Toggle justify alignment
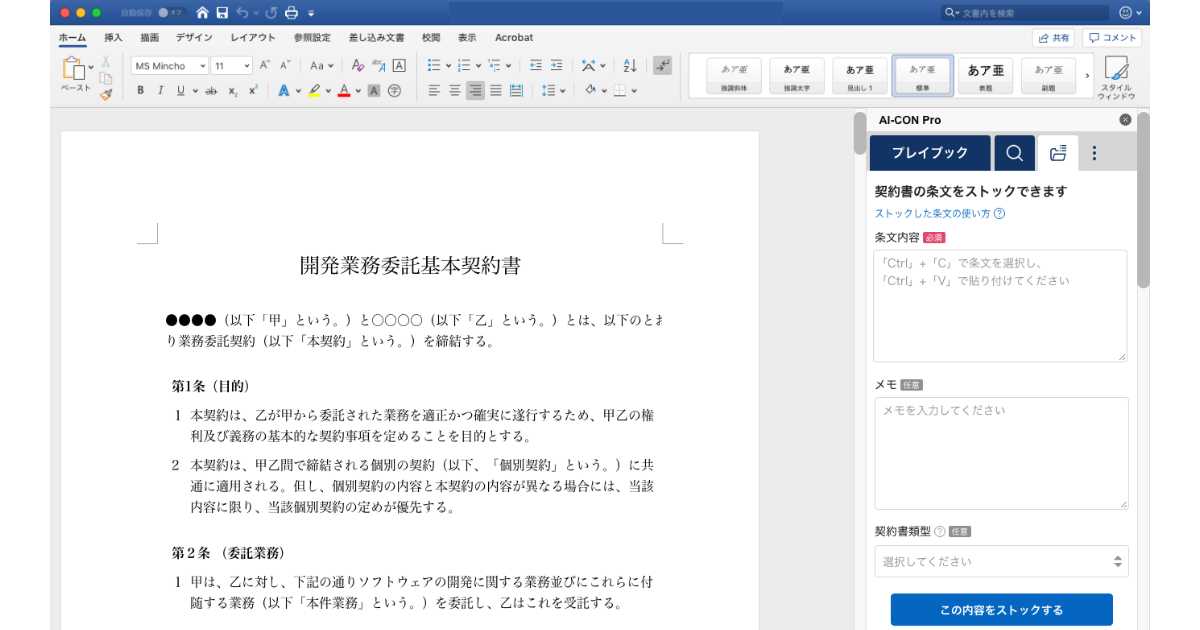 pyautogui.click(x=496, y=90)
